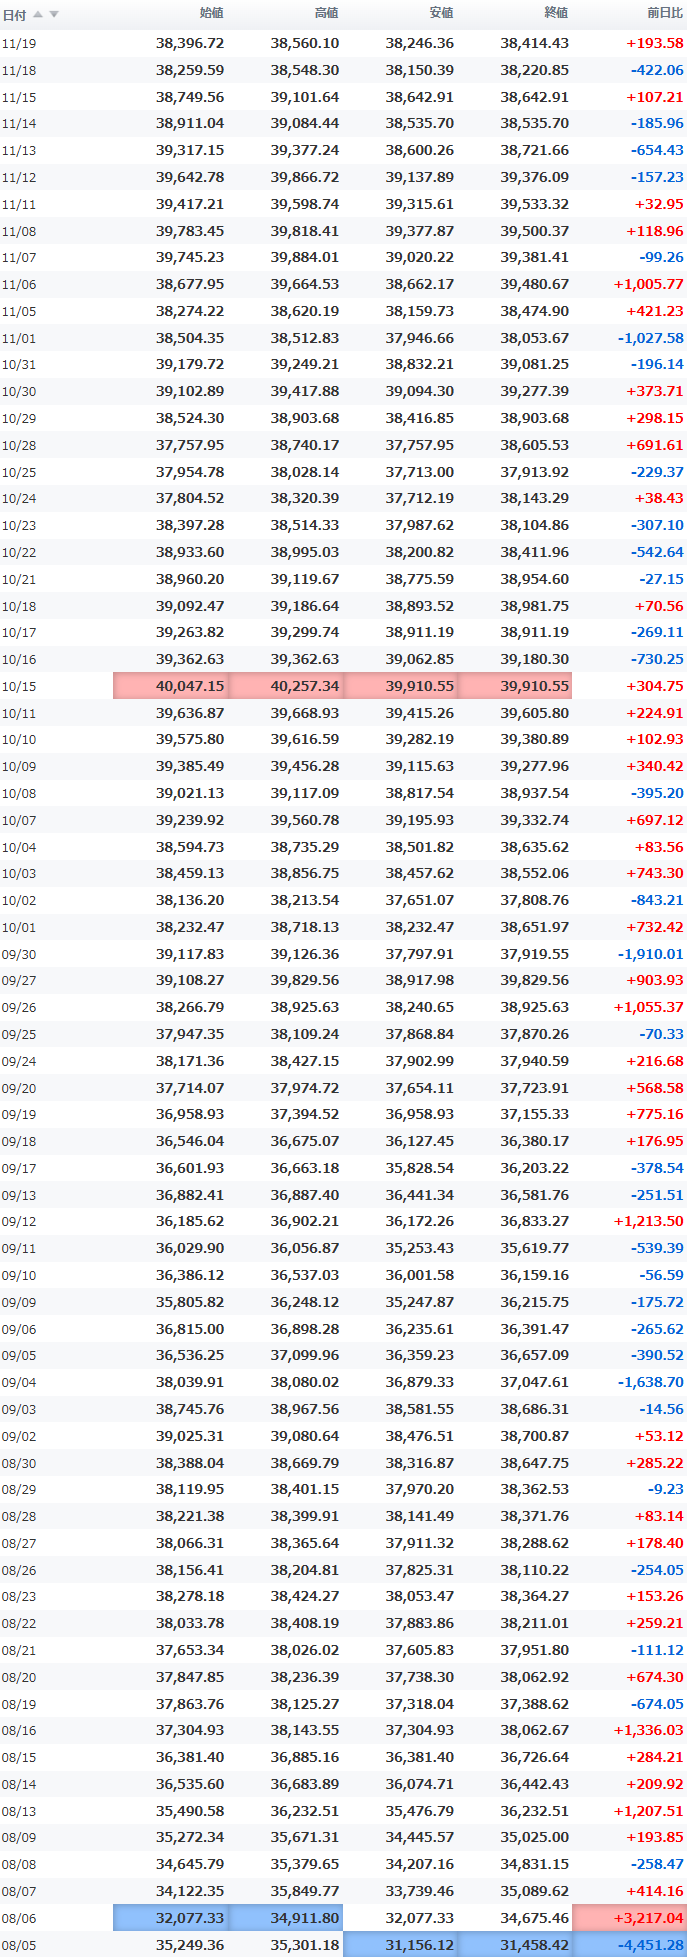Select the 09/18 low value 36,127.45

point(420,1141)
